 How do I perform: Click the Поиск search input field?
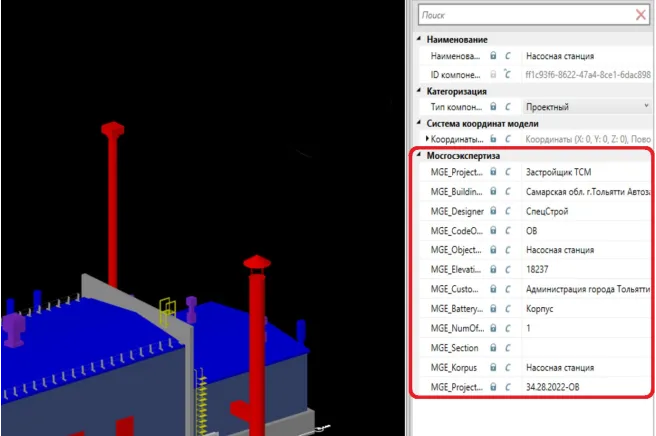(525, 15)
